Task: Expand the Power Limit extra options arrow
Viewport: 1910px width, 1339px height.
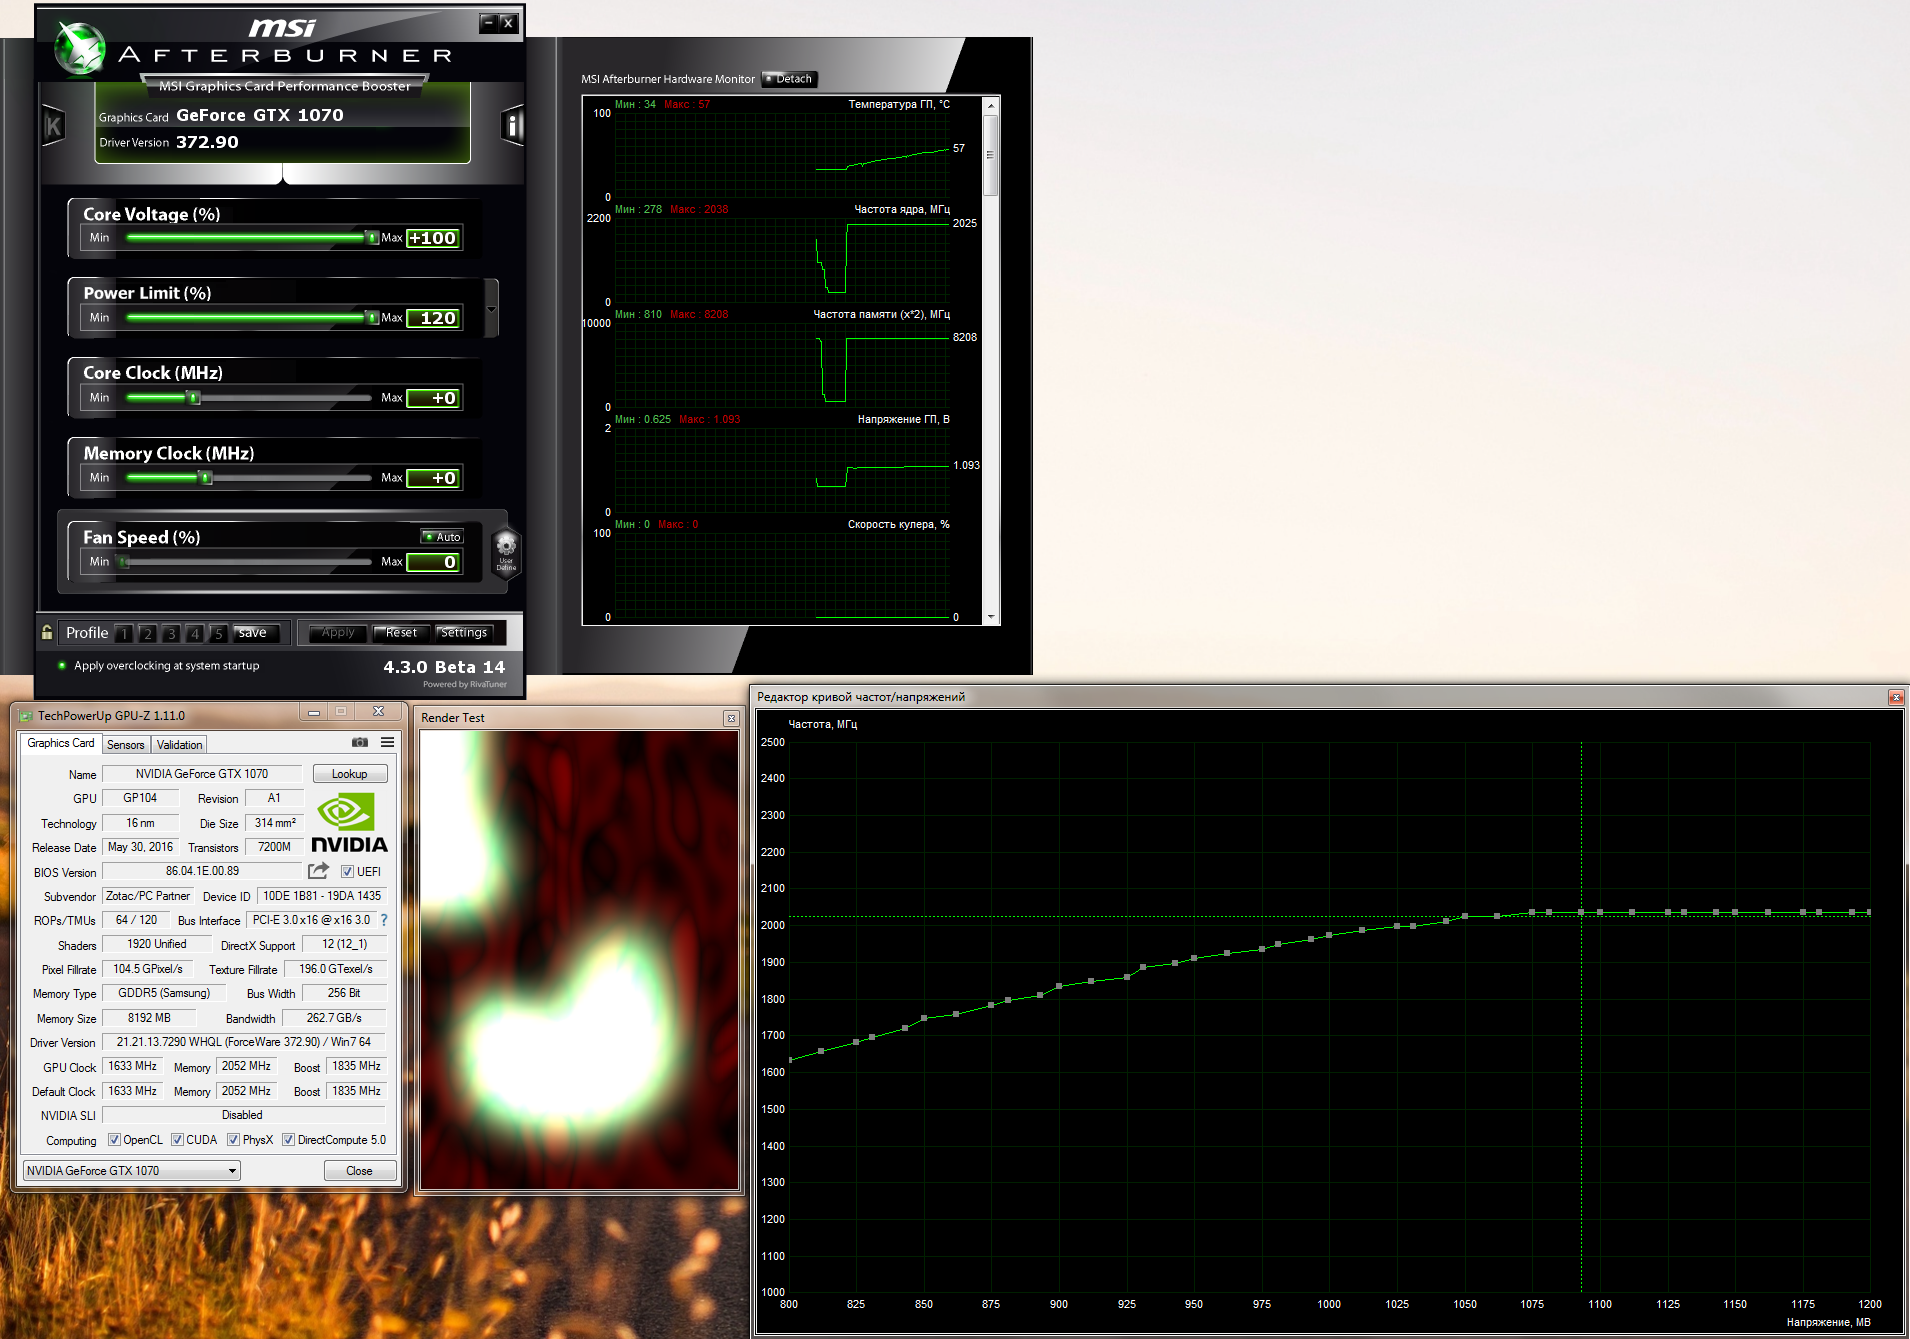Action: click(491, 309)
